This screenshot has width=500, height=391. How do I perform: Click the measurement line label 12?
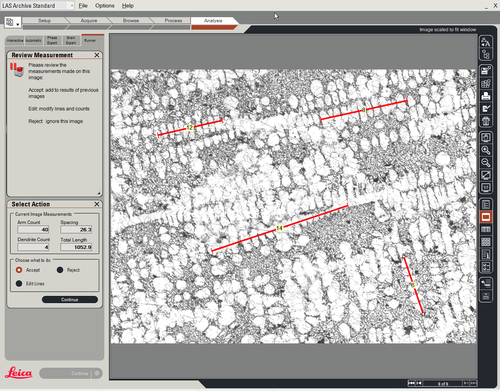tap(189, 127)
